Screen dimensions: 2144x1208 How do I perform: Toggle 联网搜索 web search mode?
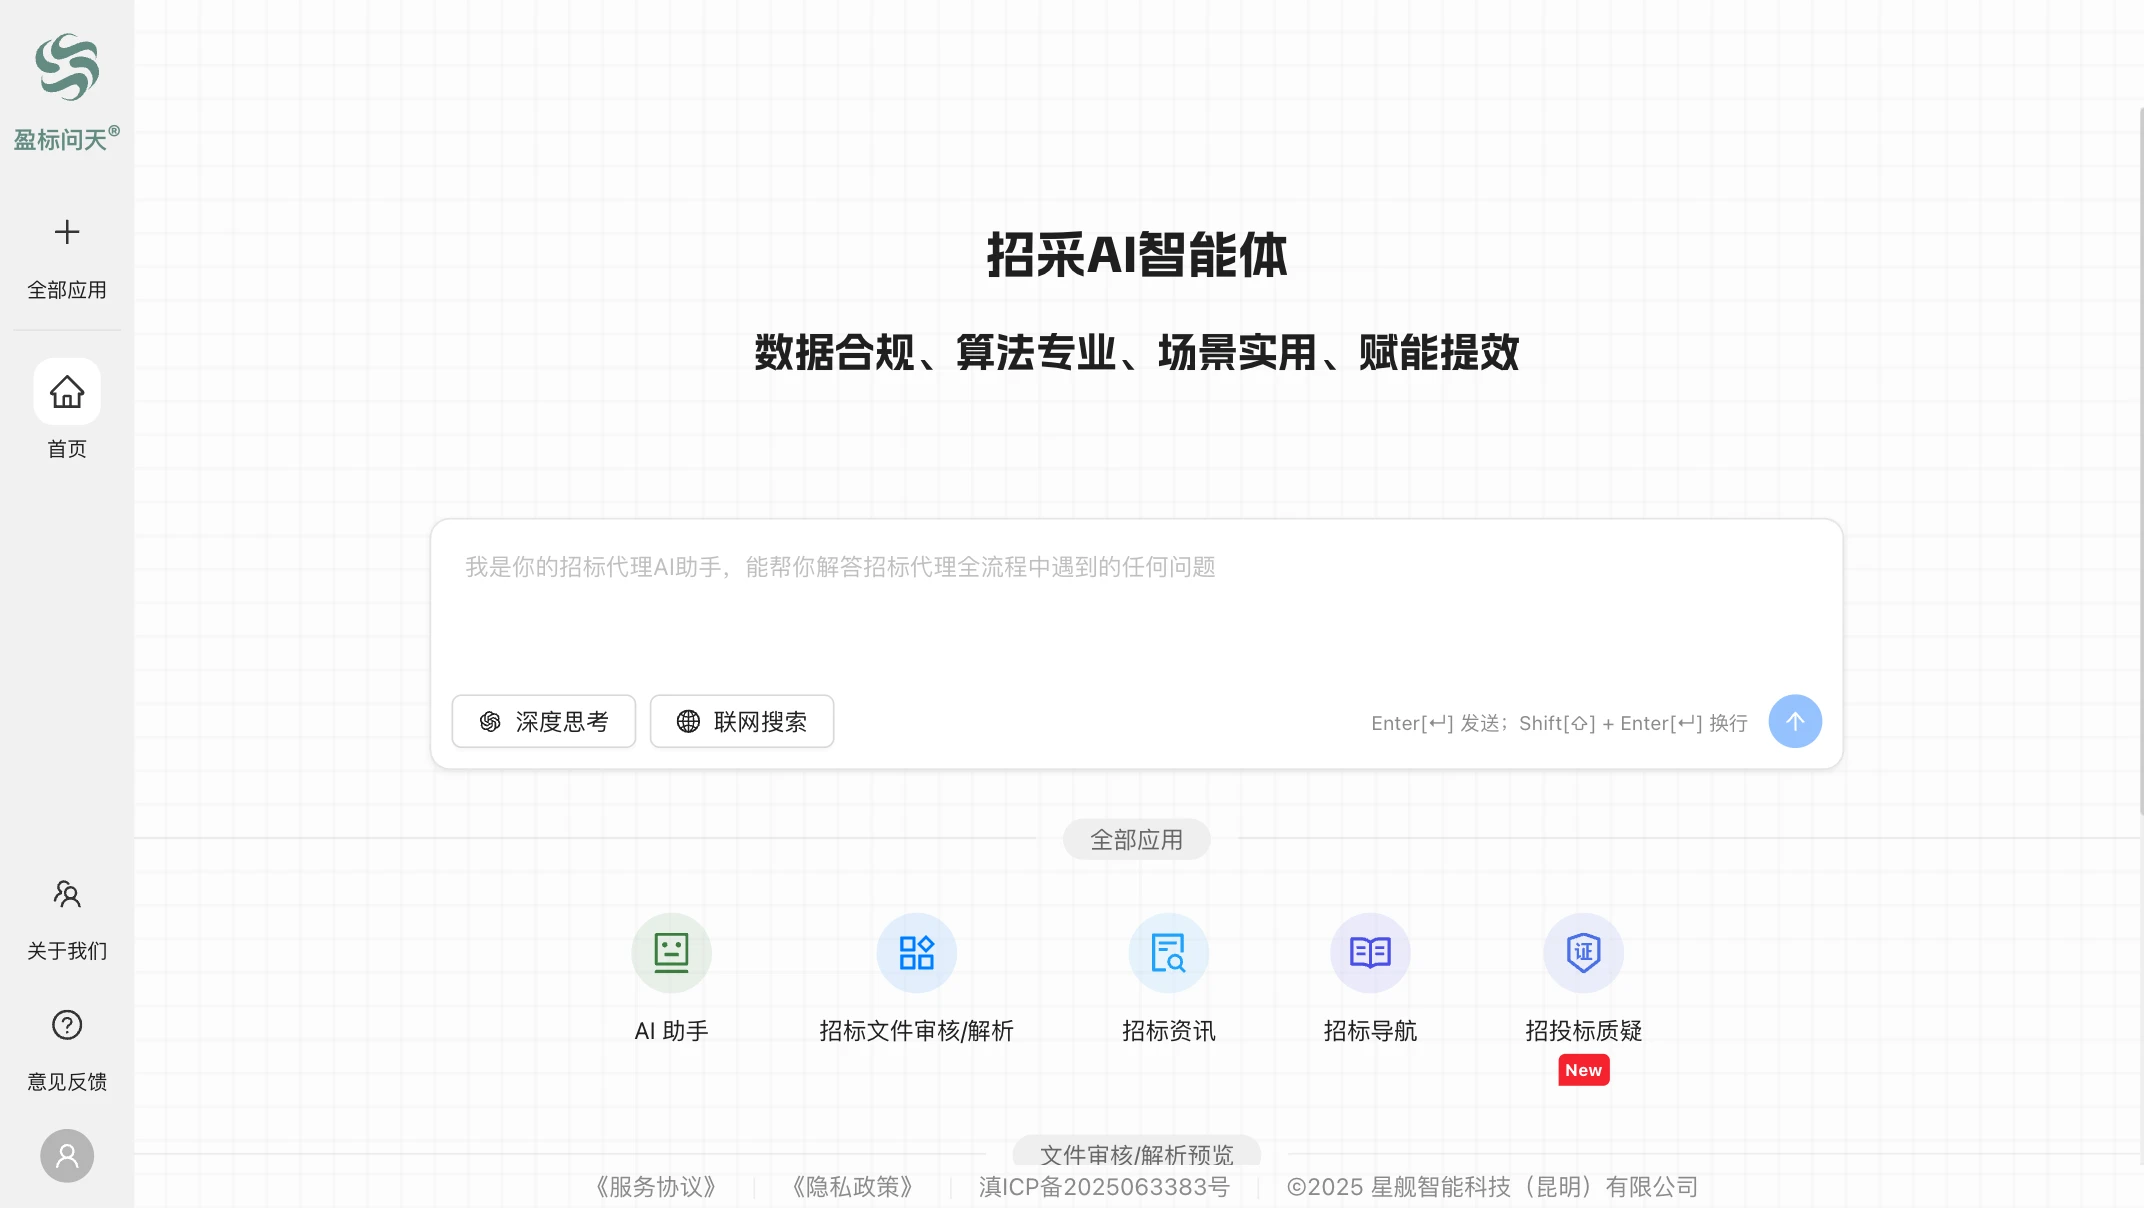(742, 721)
